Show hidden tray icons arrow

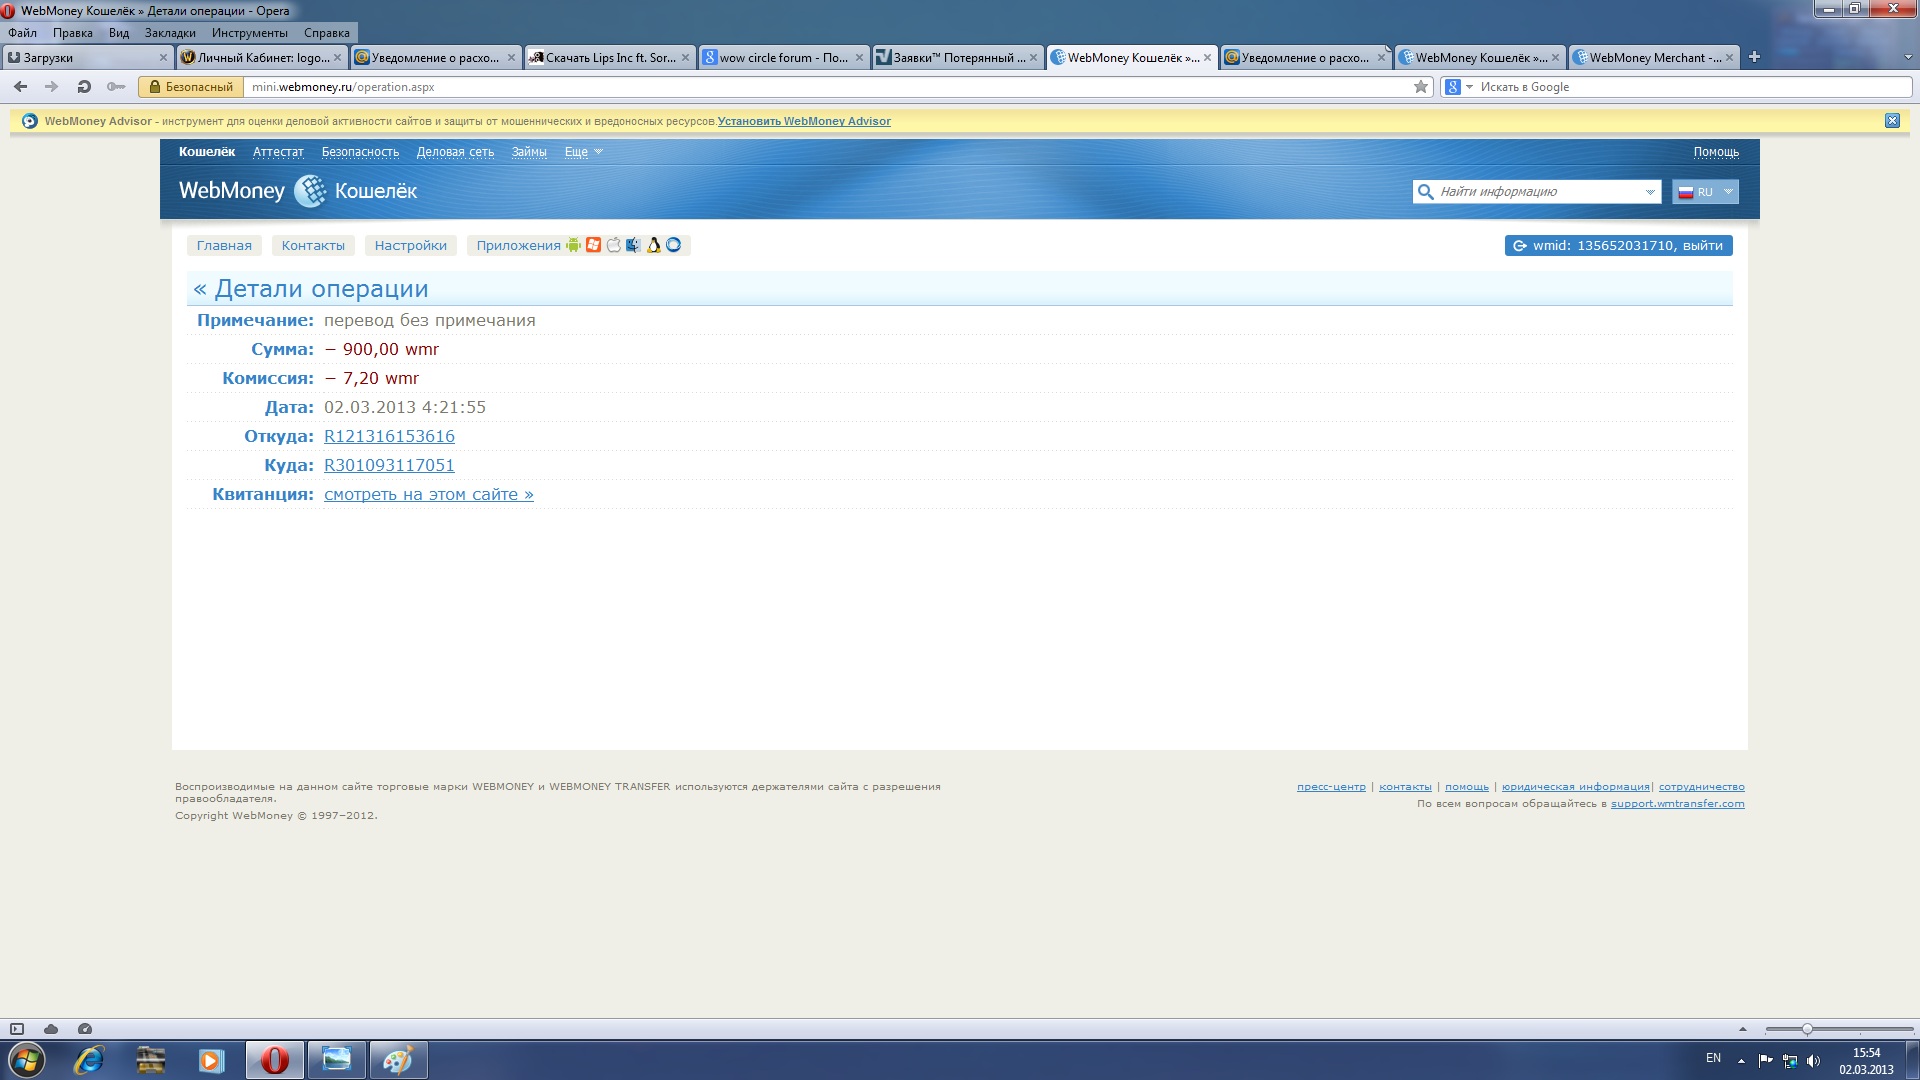coord(1741,1061)
